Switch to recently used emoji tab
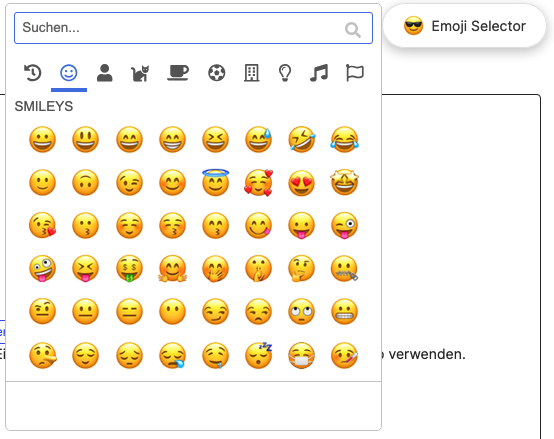This screenshot has width=554, height=439. (33, 73)
